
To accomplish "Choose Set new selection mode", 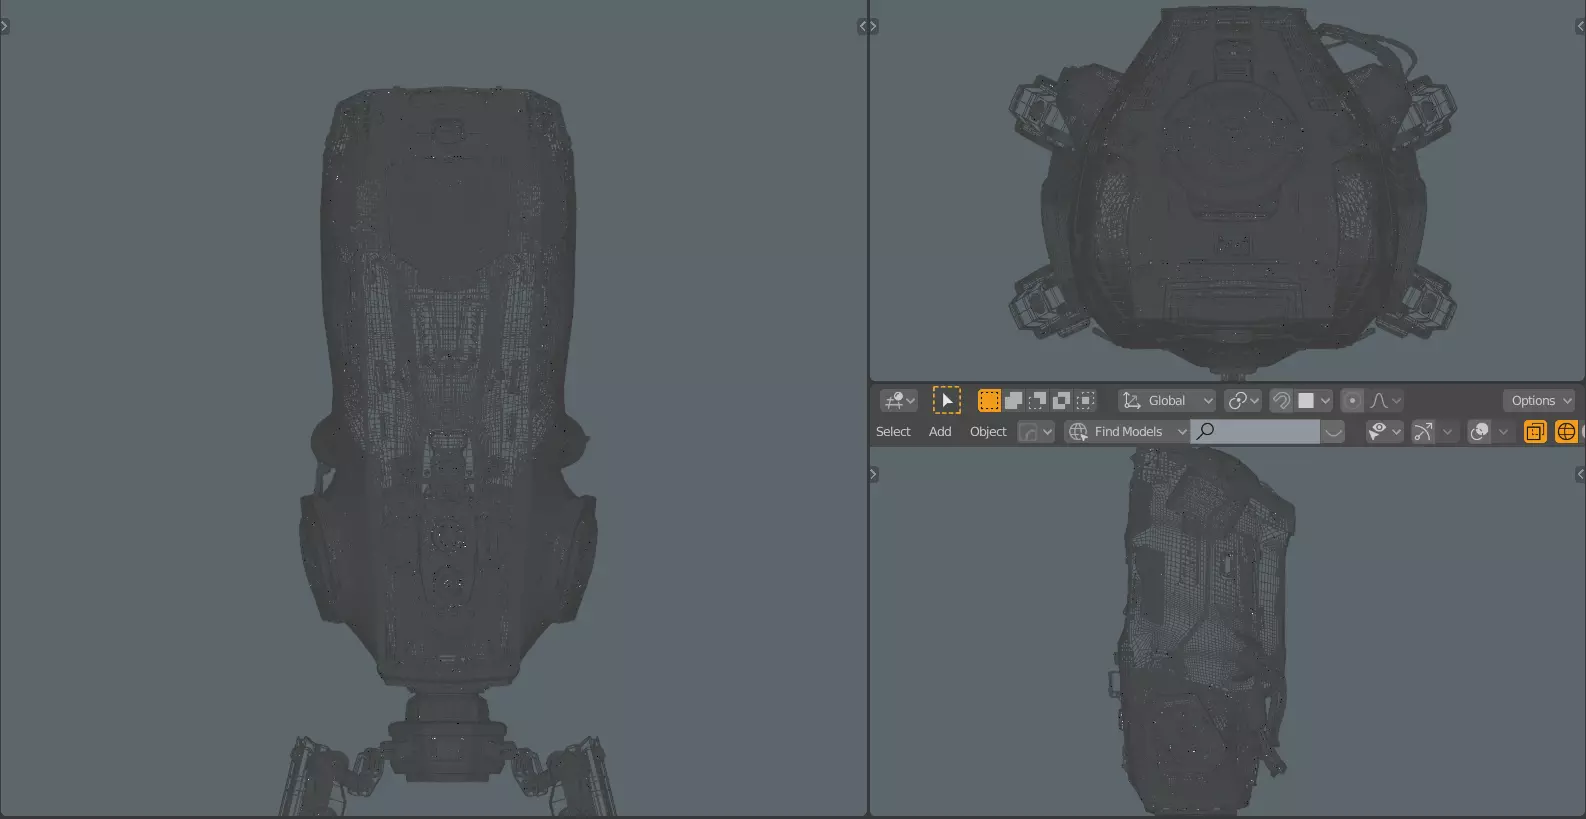I will 989,400.
